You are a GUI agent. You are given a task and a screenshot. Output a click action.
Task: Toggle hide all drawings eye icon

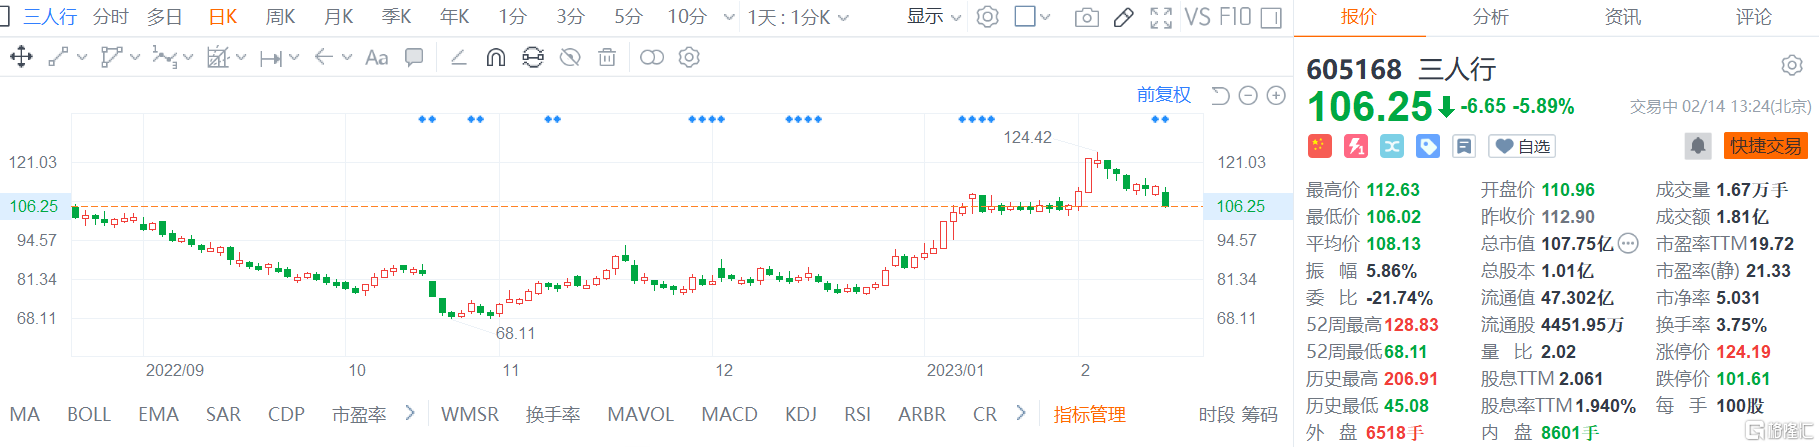pos(570,58)
